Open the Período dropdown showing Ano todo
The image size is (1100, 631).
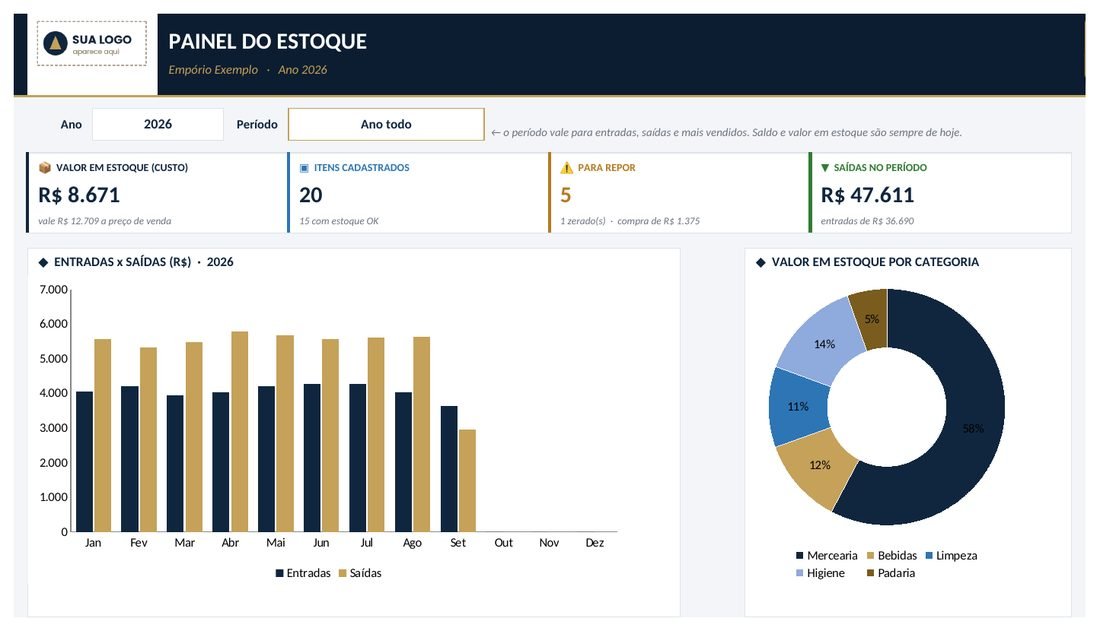[x=386, y=124]
